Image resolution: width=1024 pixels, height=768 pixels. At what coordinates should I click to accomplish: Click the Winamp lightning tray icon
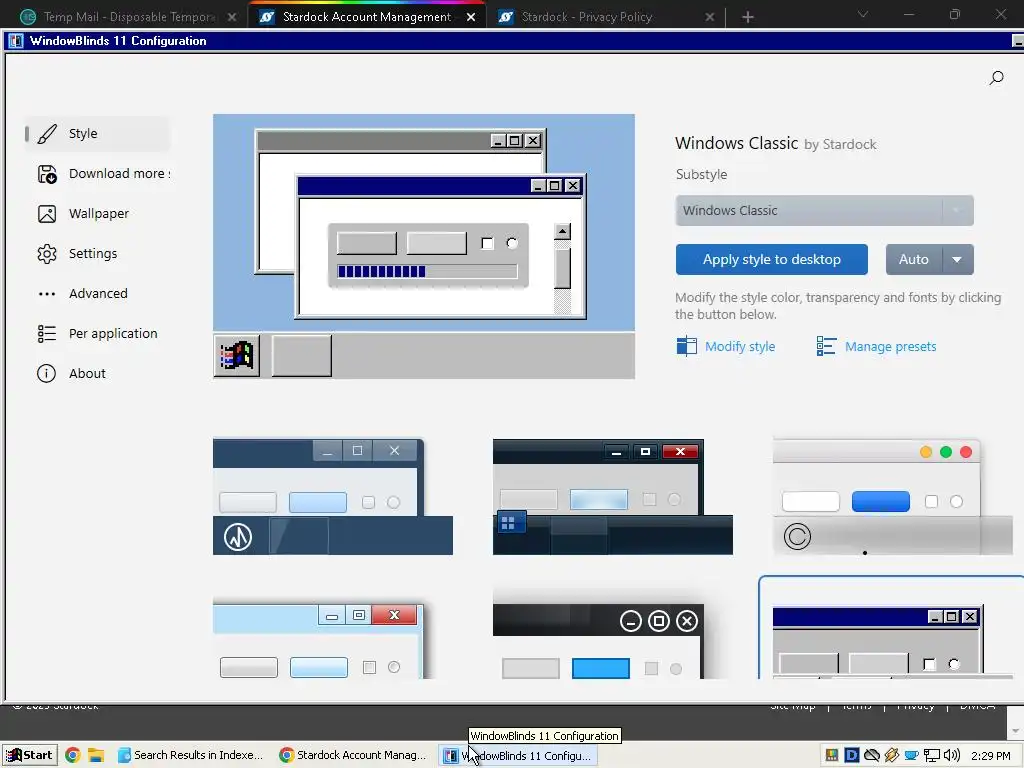891,756
